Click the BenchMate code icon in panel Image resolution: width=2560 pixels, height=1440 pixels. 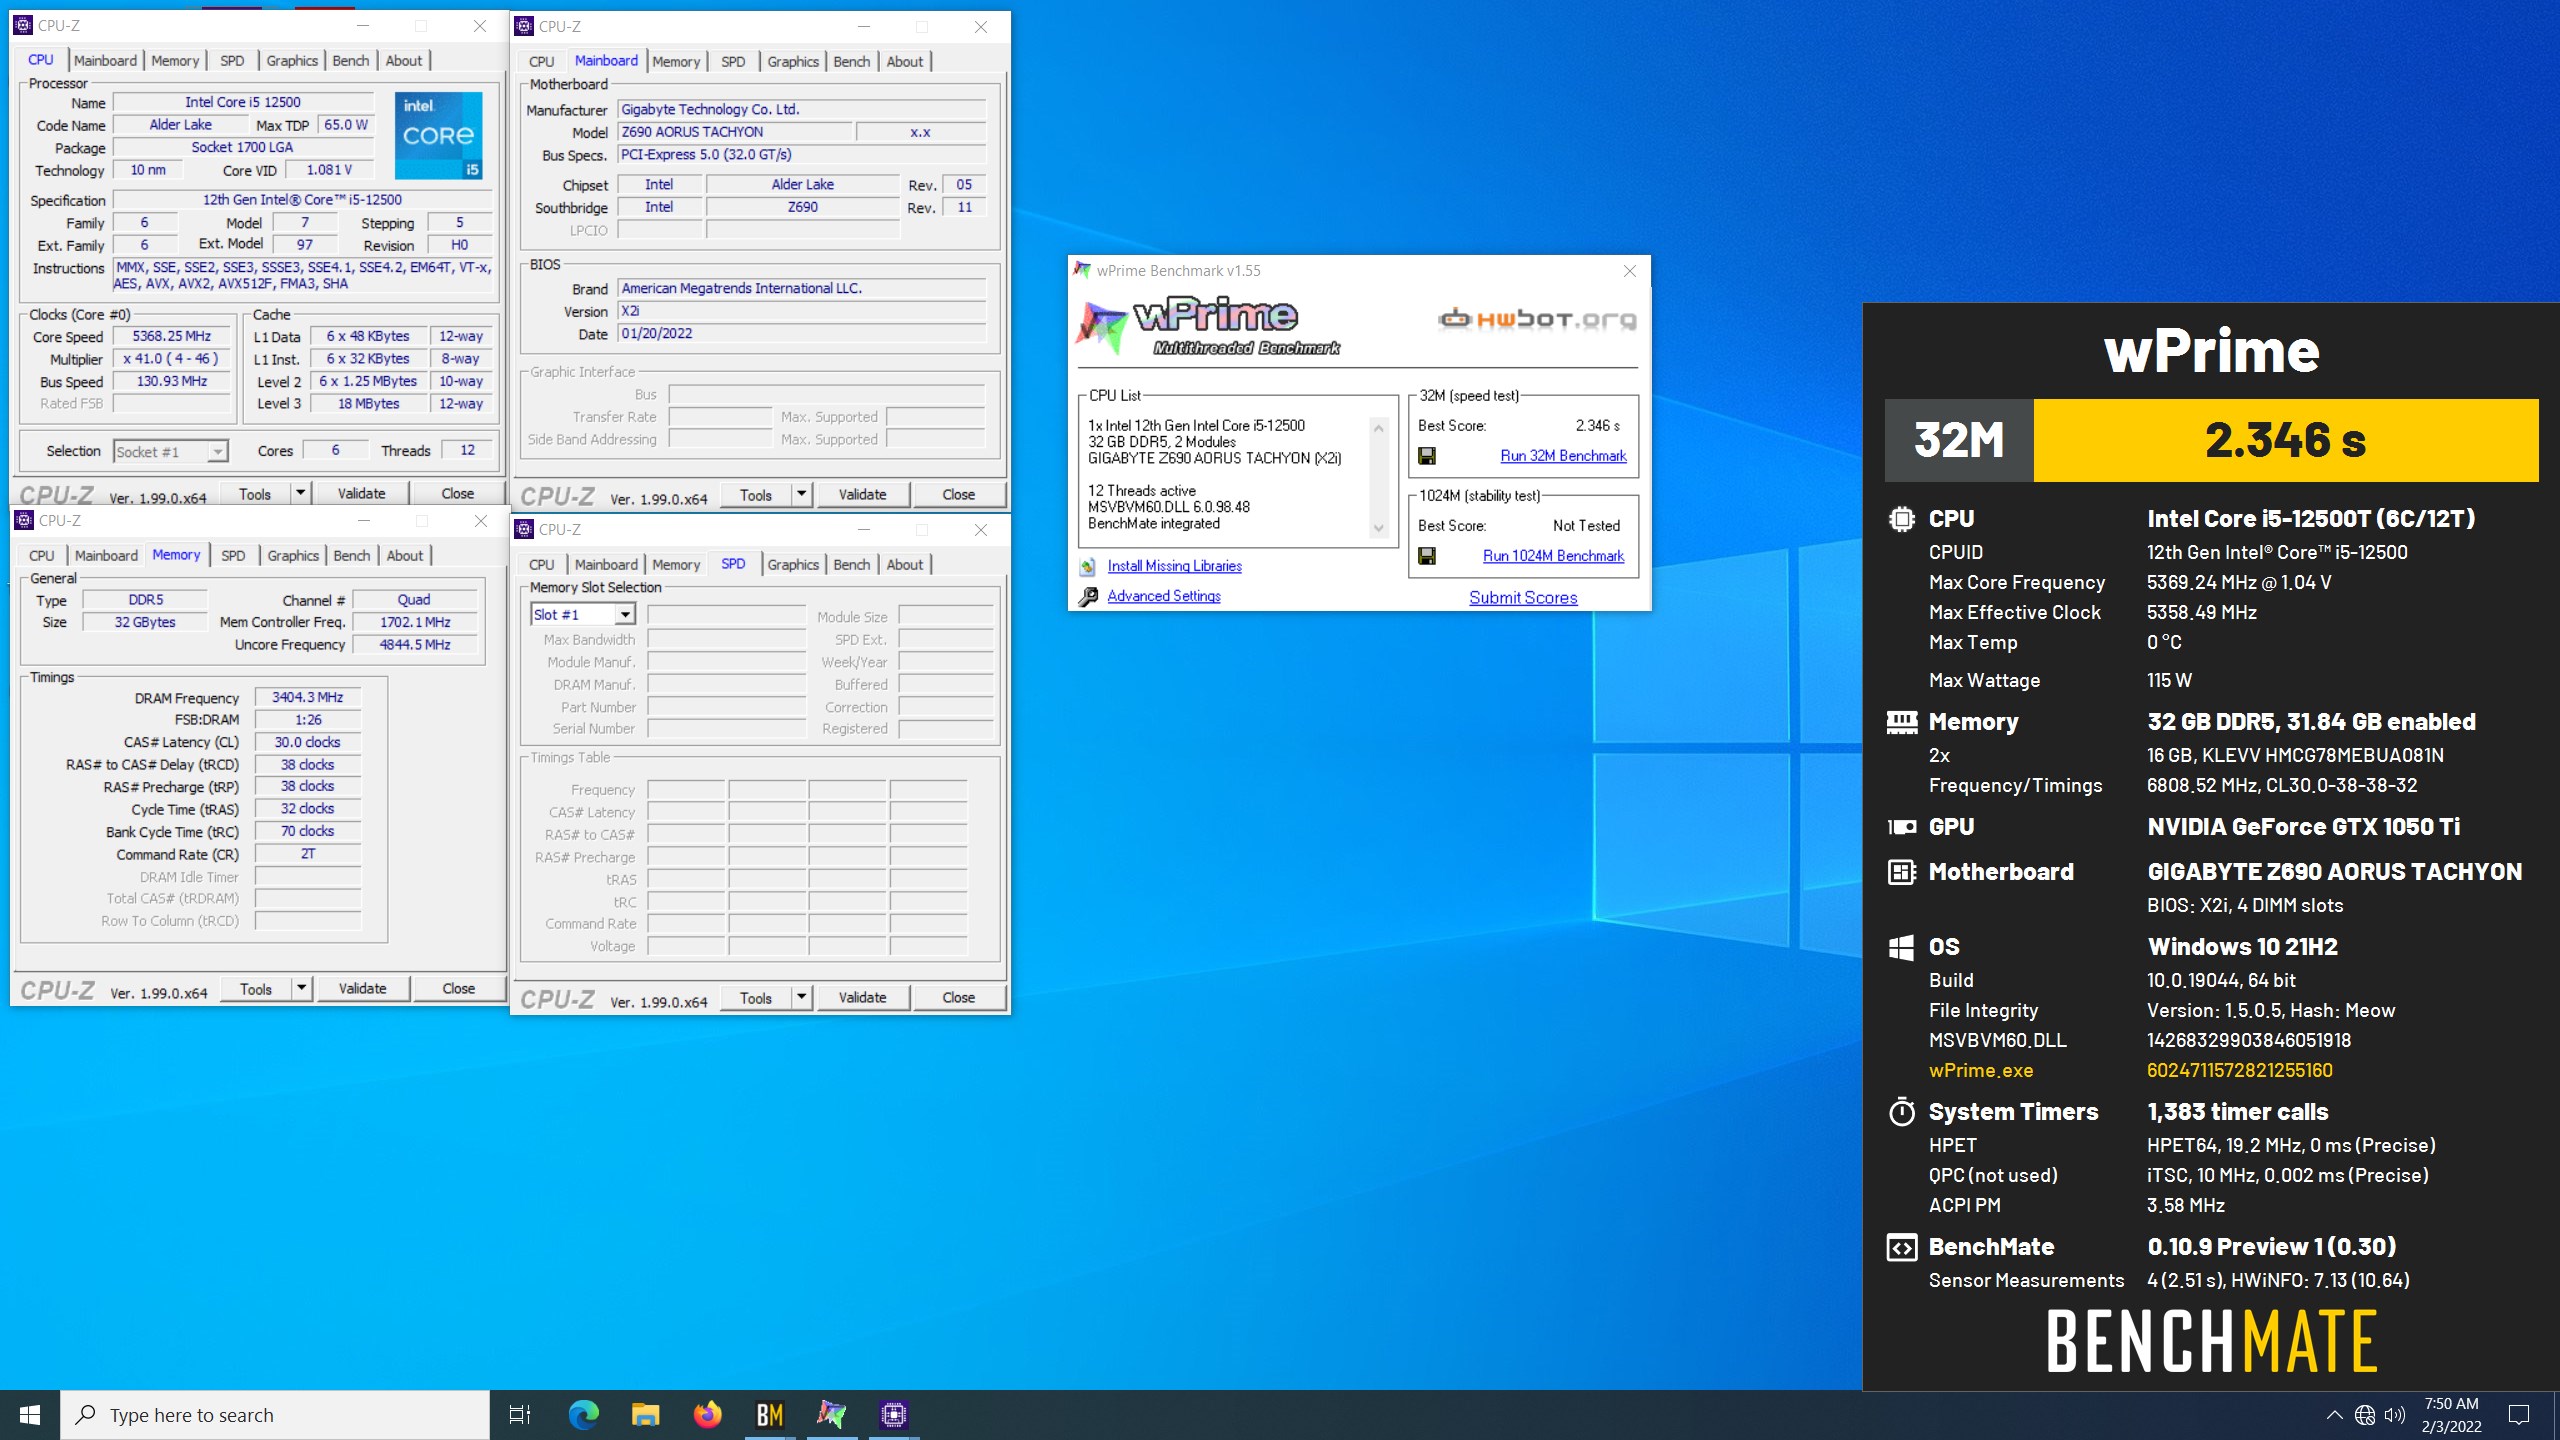1901,1247
